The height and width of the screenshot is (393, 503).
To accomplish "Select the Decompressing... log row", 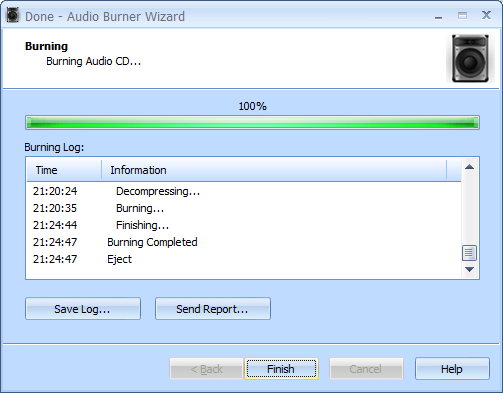I will [244, 191].
